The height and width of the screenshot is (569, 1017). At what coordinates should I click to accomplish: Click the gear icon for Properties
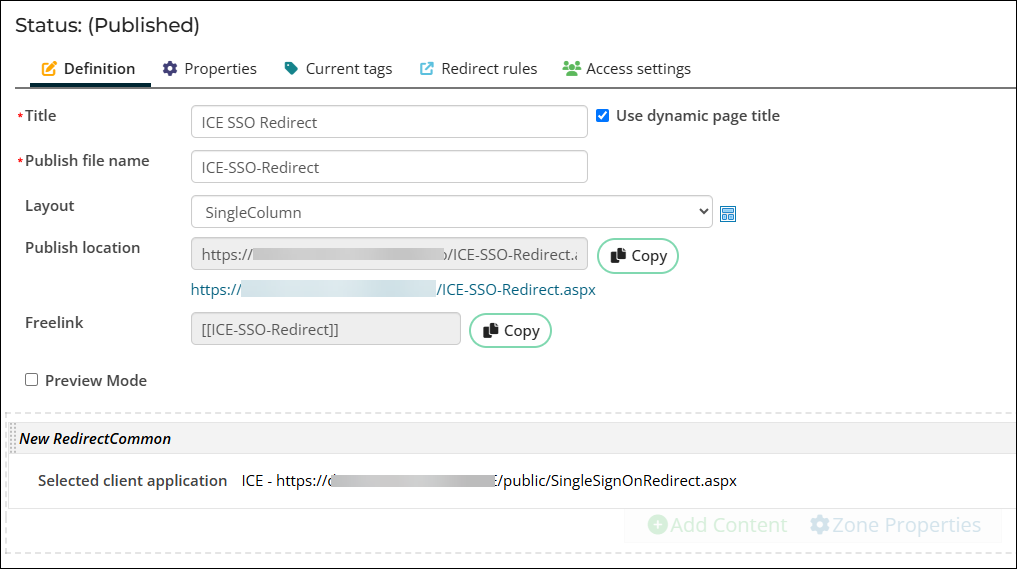click(x=170, y=69)
